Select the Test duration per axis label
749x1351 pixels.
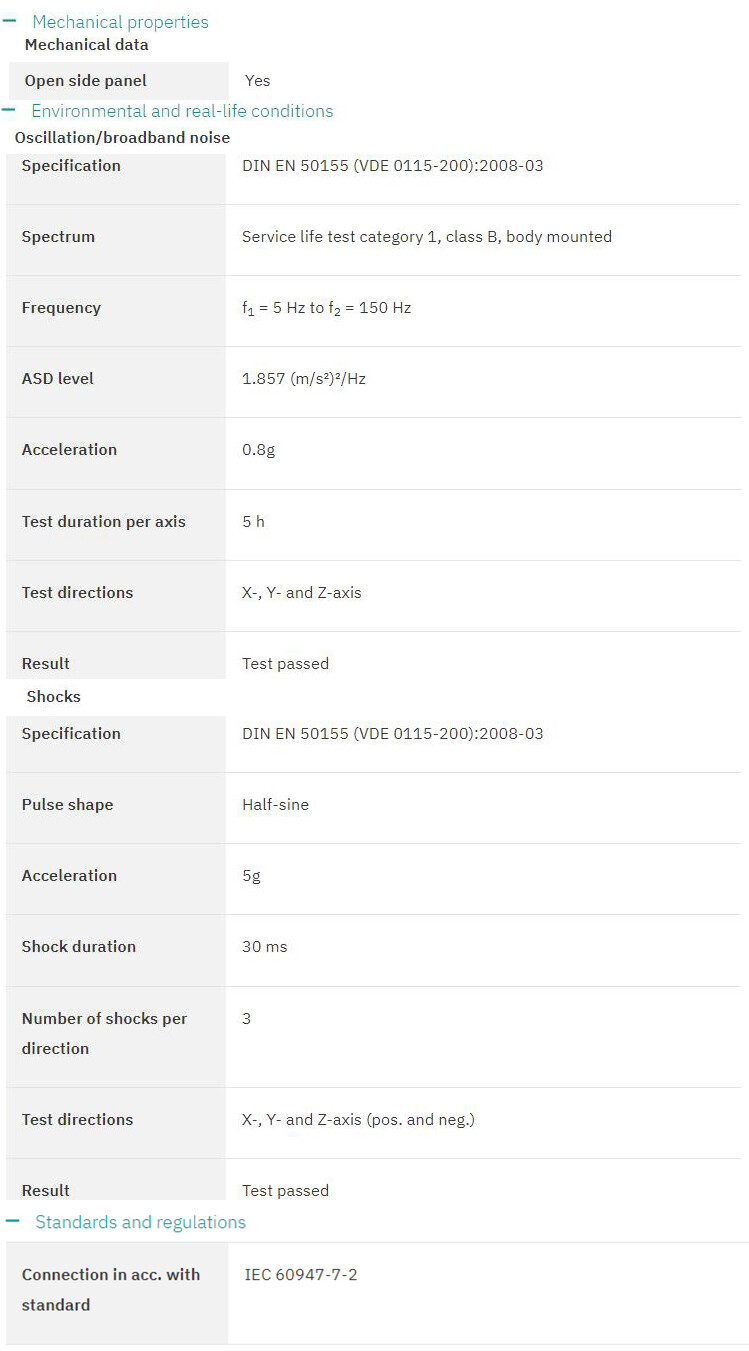coord(104,522)
